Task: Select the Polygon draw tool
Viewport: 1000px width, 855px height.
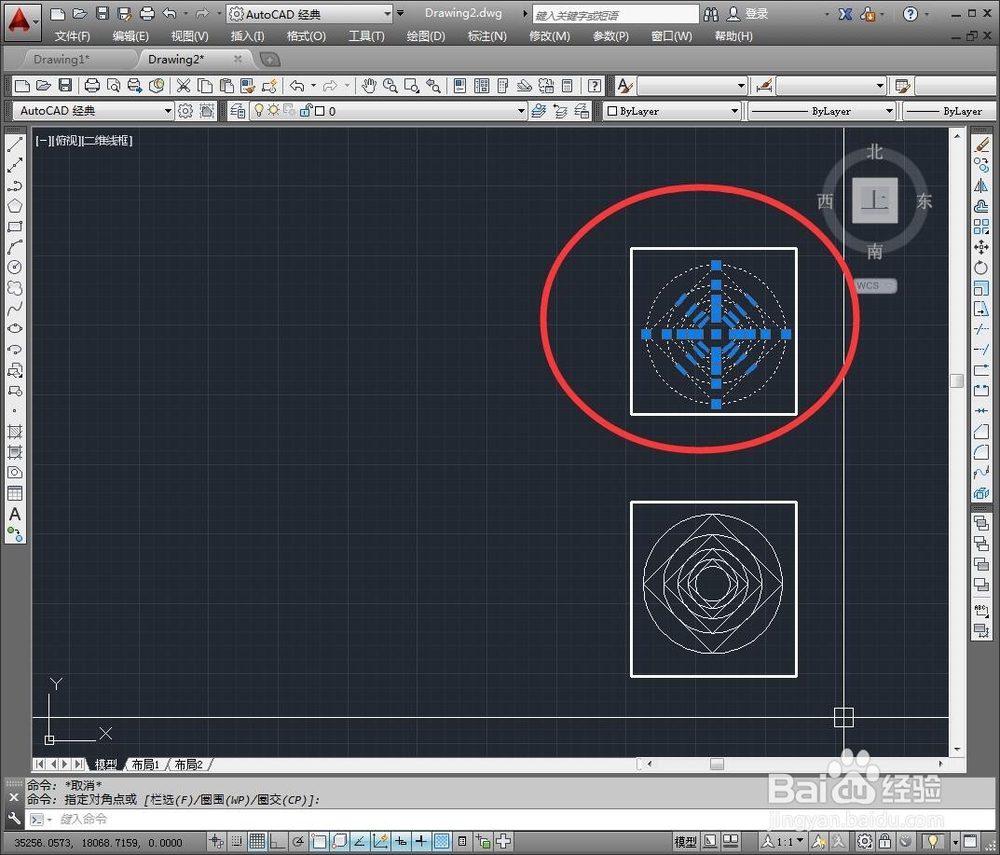Action: pyautogui.click(x=15, y=206)
